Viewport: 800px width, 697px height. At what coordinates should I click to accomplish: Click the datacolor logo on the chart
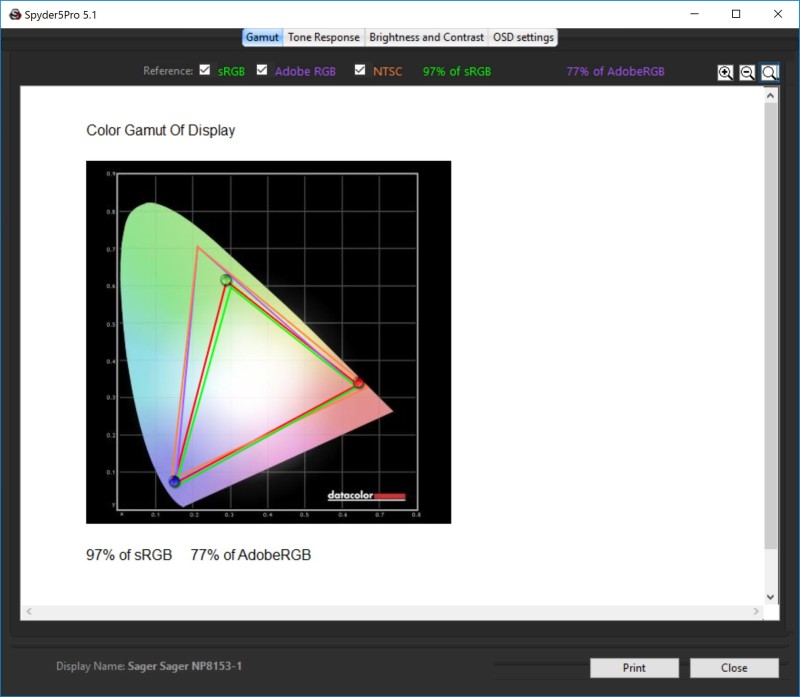[x=366, y=495]
